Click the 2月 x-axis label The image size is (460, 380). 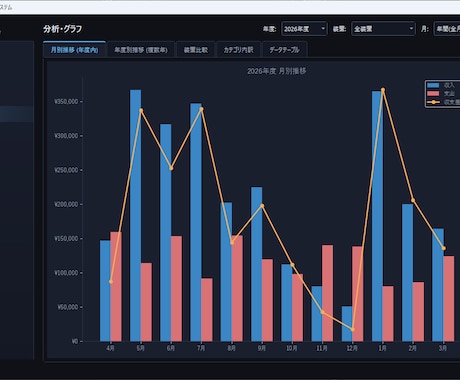(413, 348)
